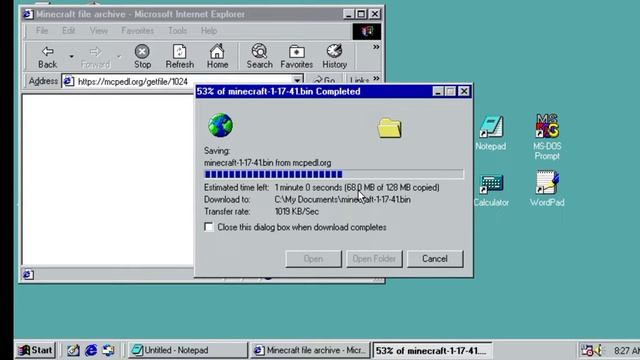Click the Windows logo throbber in IE
This screenshot has height=360, width=640.
click(x=367, y=31)
